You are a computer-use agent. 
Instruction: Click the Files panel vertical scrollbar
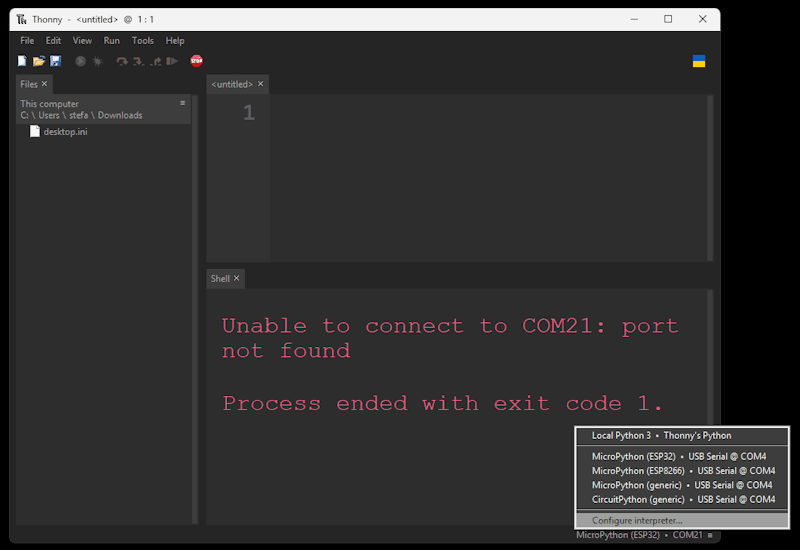point(194,309)
